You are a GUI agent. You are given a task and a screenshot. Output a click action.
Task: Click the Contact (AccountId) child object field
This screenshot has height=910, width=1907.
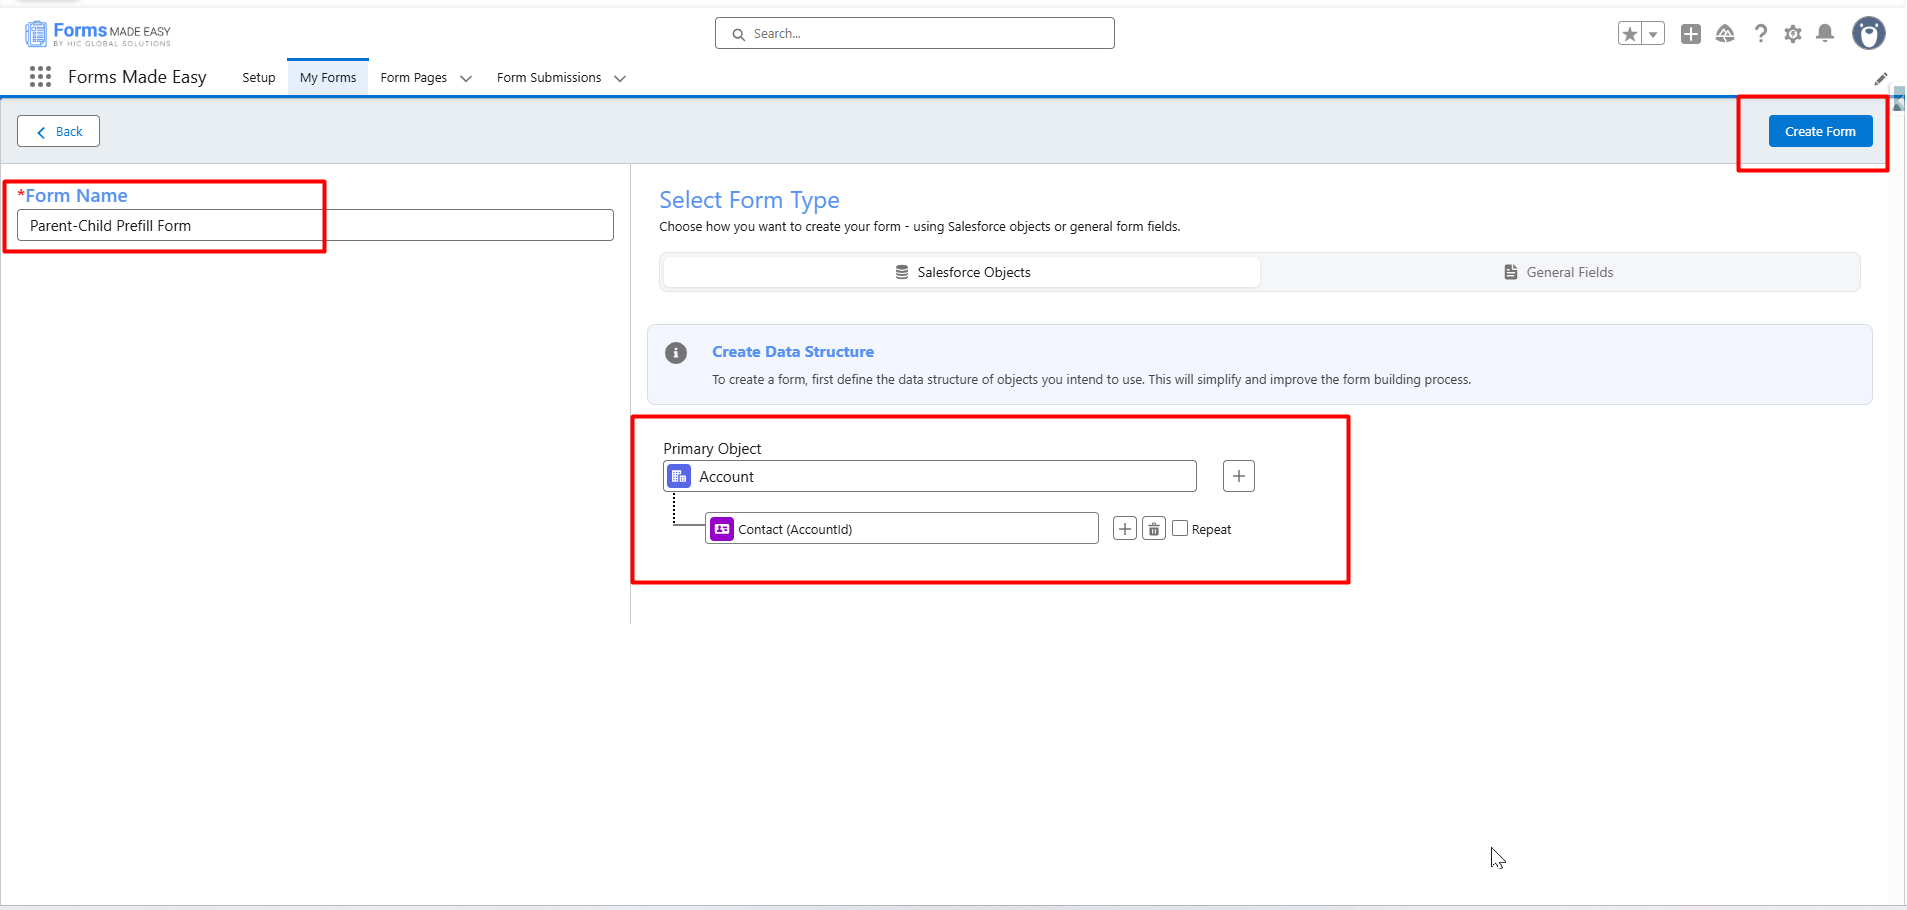[x=902, y=528]
